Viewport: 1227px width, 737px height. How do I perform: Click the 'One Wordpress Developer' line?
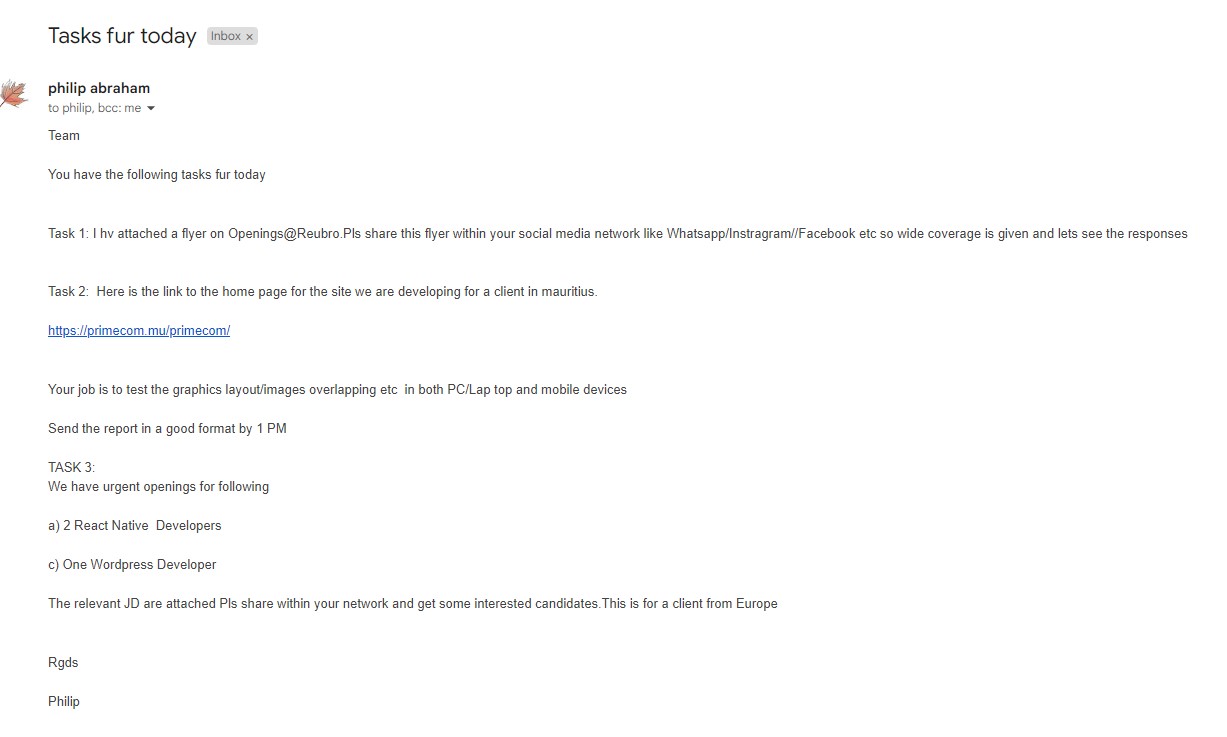pyautogui.click(x=132, y=564)
